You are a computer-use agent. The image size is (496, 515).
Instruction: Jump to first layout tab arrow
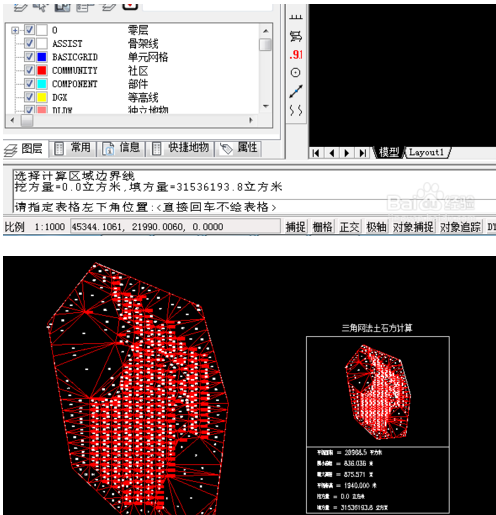coord(315,153)
